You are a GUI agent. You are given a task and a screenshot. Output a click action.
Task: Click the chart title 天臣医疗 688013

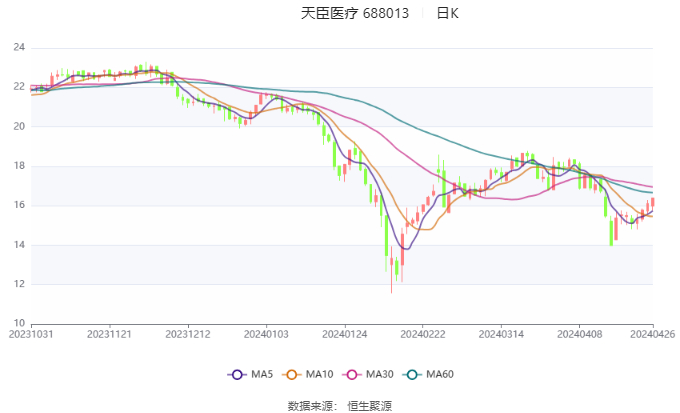click(x=355, y=14)
